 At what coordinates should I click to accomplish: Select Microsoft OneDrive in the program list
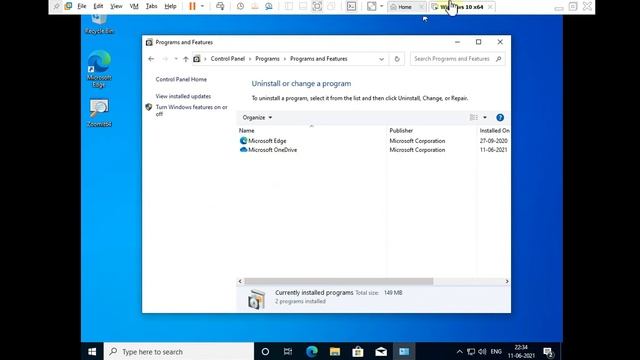[x=273, y=150]
